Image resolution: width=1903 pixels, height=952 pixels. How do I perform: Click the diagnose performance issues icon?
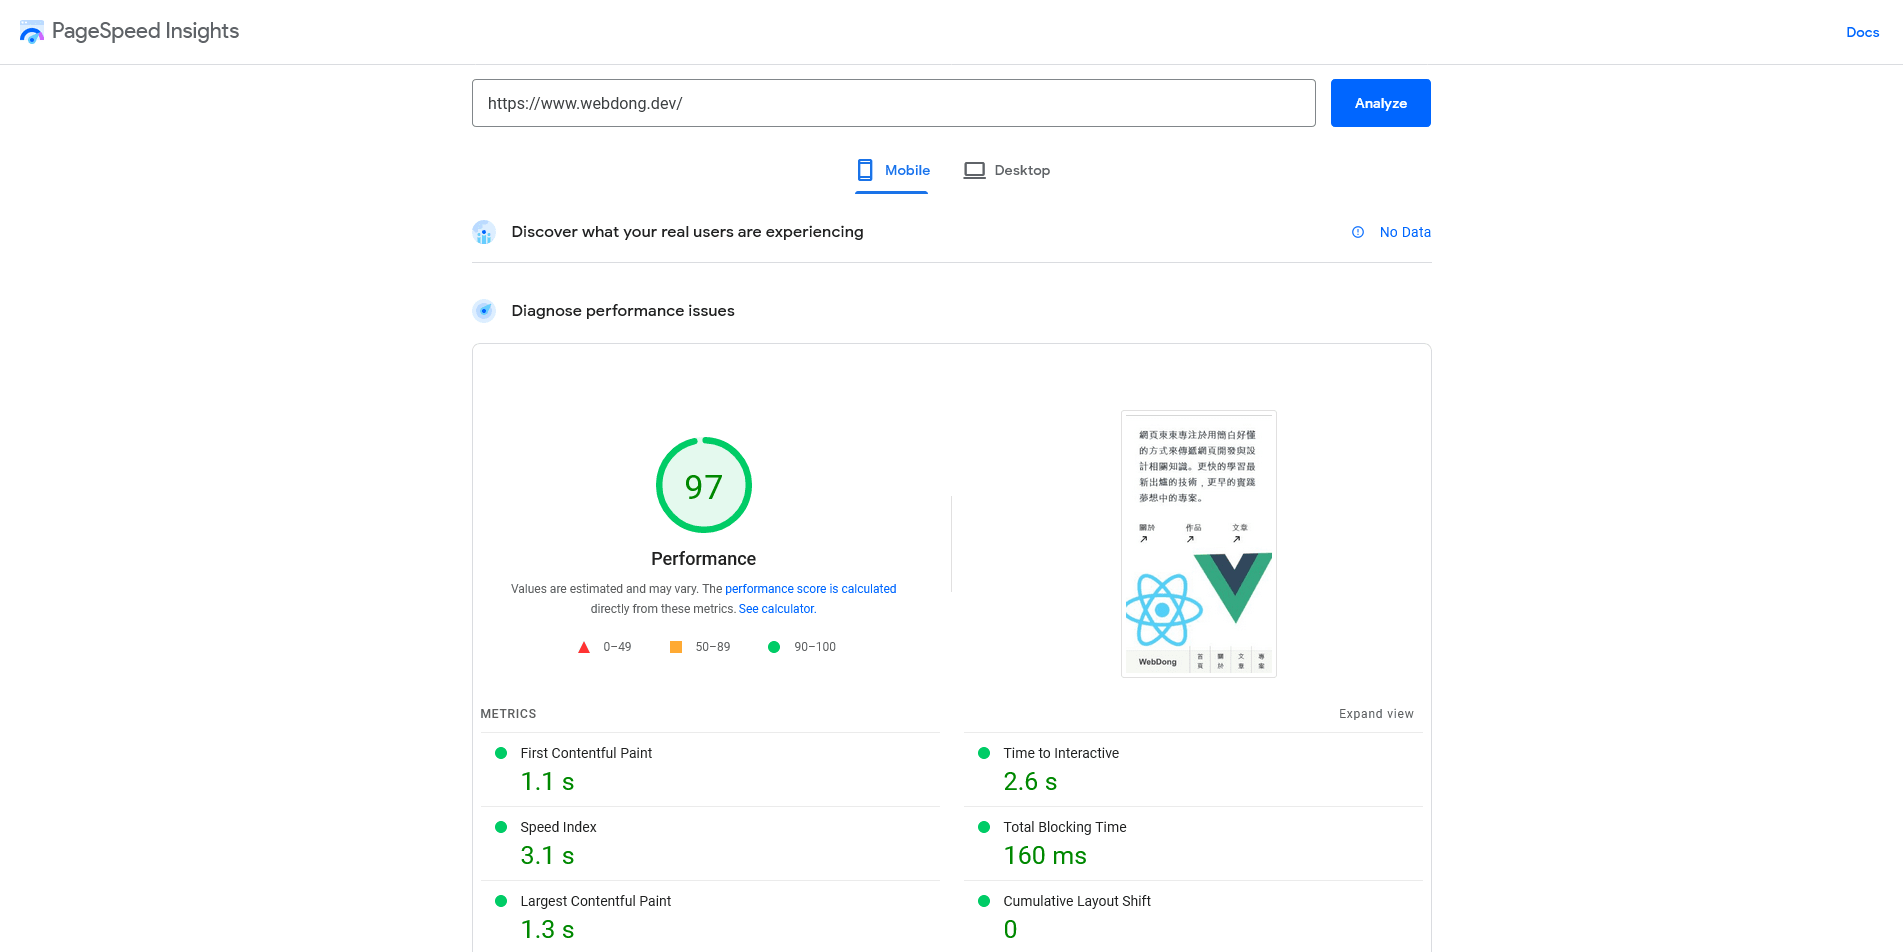pyautogui.click(x=484, y=311)
